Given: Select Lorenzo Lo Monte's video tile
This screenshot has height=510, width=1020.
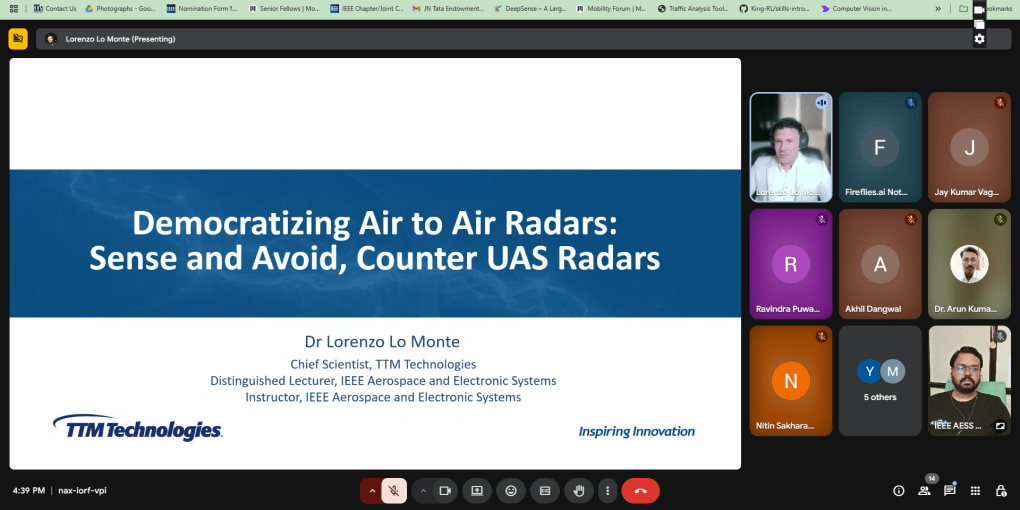Looking at the screenshot, I should point(791,147).
